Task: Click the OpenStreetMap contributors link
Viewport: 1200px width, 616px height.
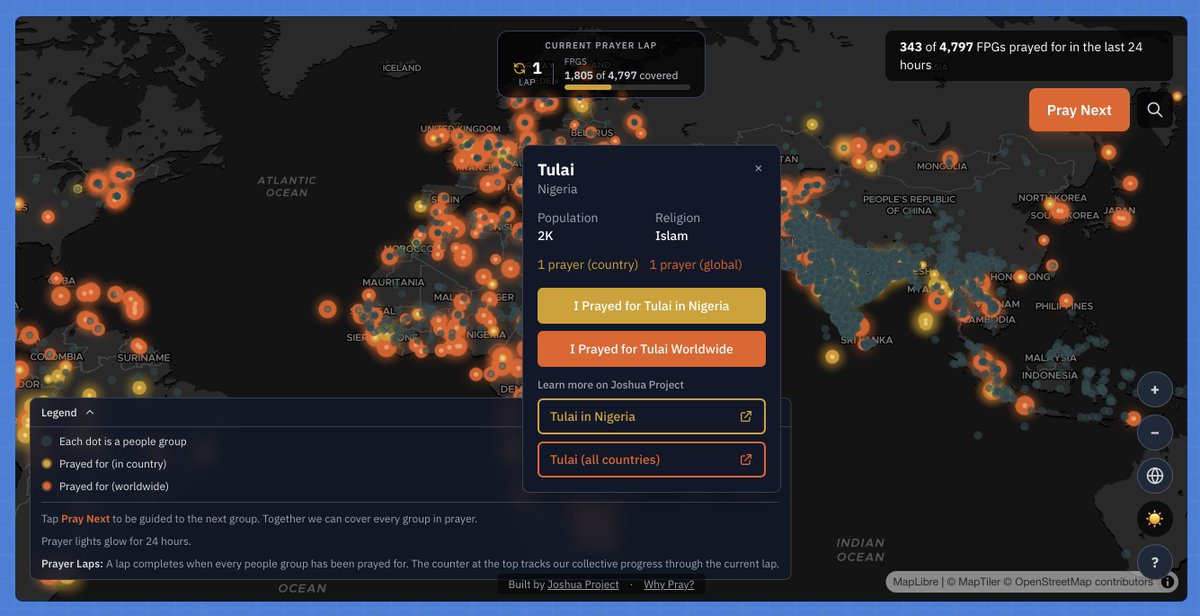Action: pyautogui.click(x=1086, y=582)
